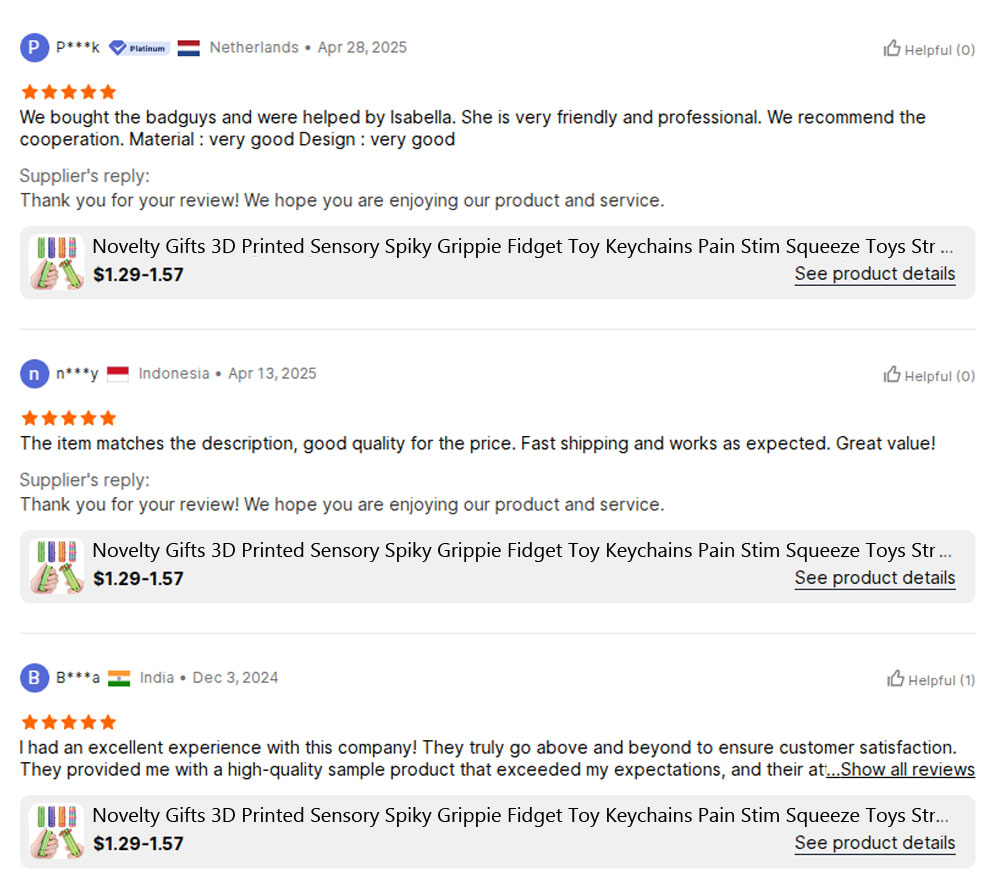The image size is (1000, 877).
Task: Click the five-star rating on P***k's review
Action: [69, 92]
